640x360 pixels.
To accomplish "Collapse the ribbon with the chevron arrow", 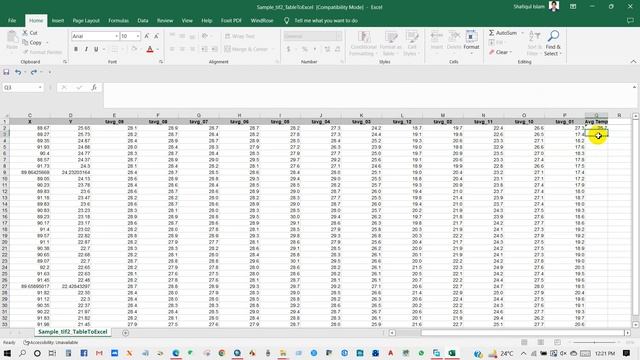I will pos(633,62).
